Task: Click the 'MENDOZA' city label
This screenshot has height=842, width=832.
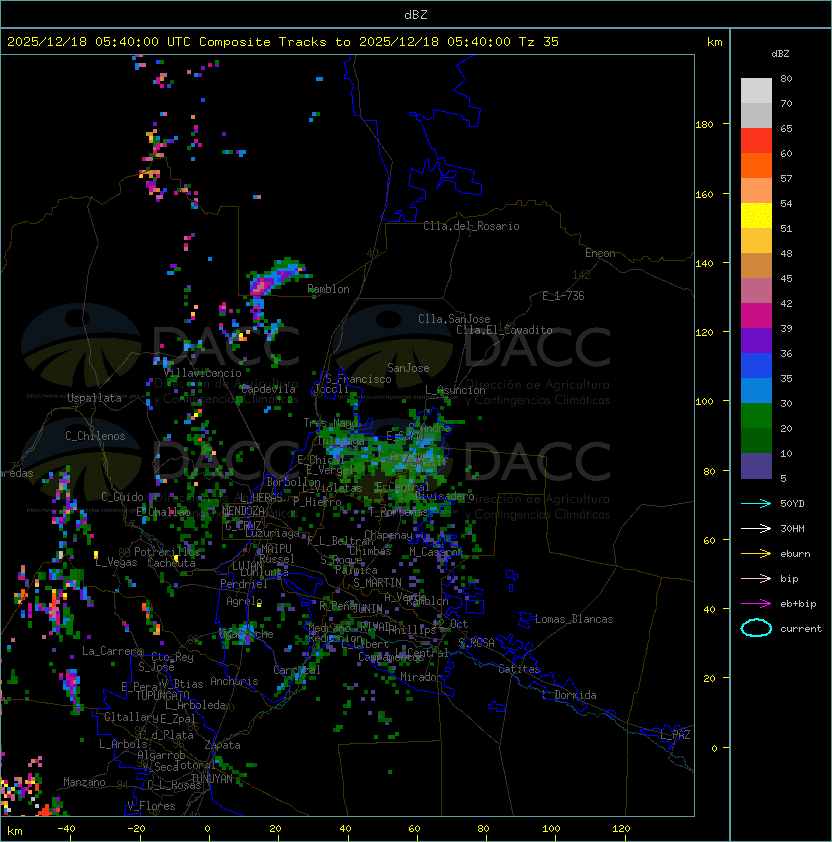Action: point(243,511)
